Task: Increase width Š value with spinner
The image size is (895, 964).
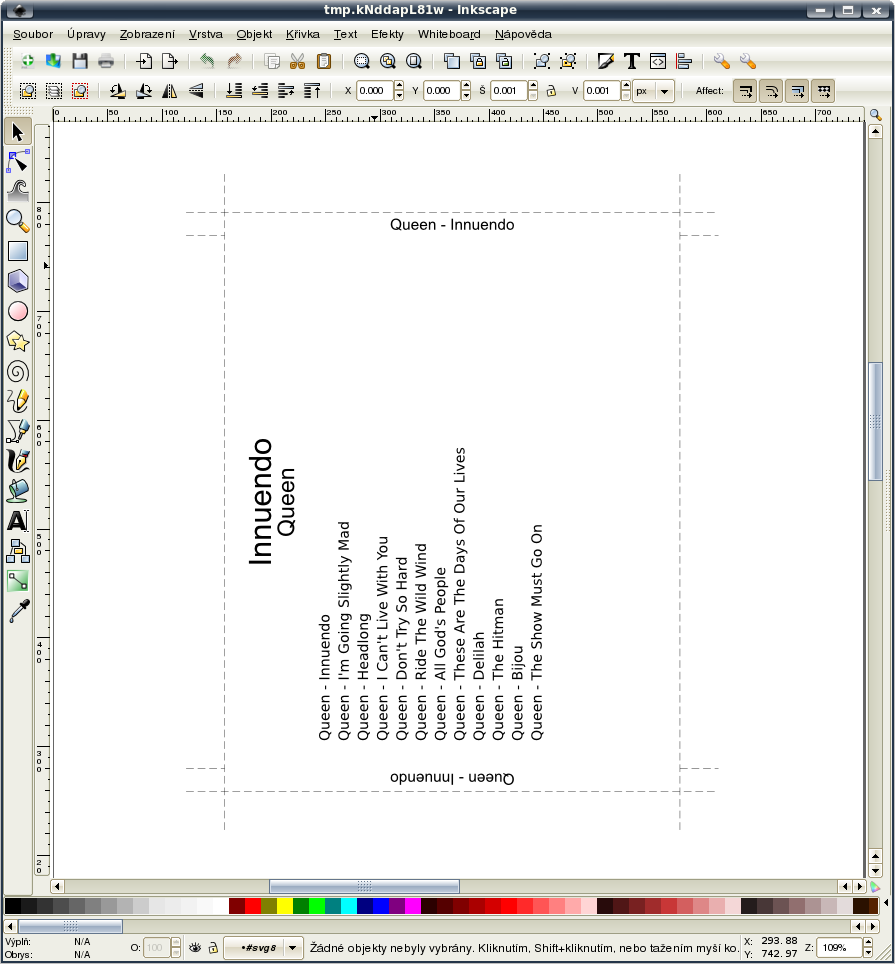Action: point(533,85)
